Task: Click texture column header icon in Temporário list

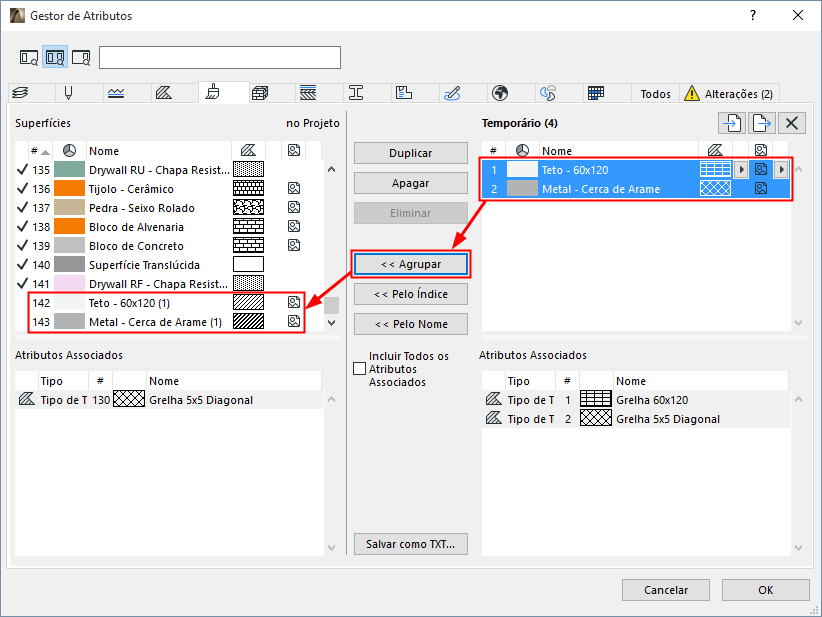Action: click(x=761, y=151)
